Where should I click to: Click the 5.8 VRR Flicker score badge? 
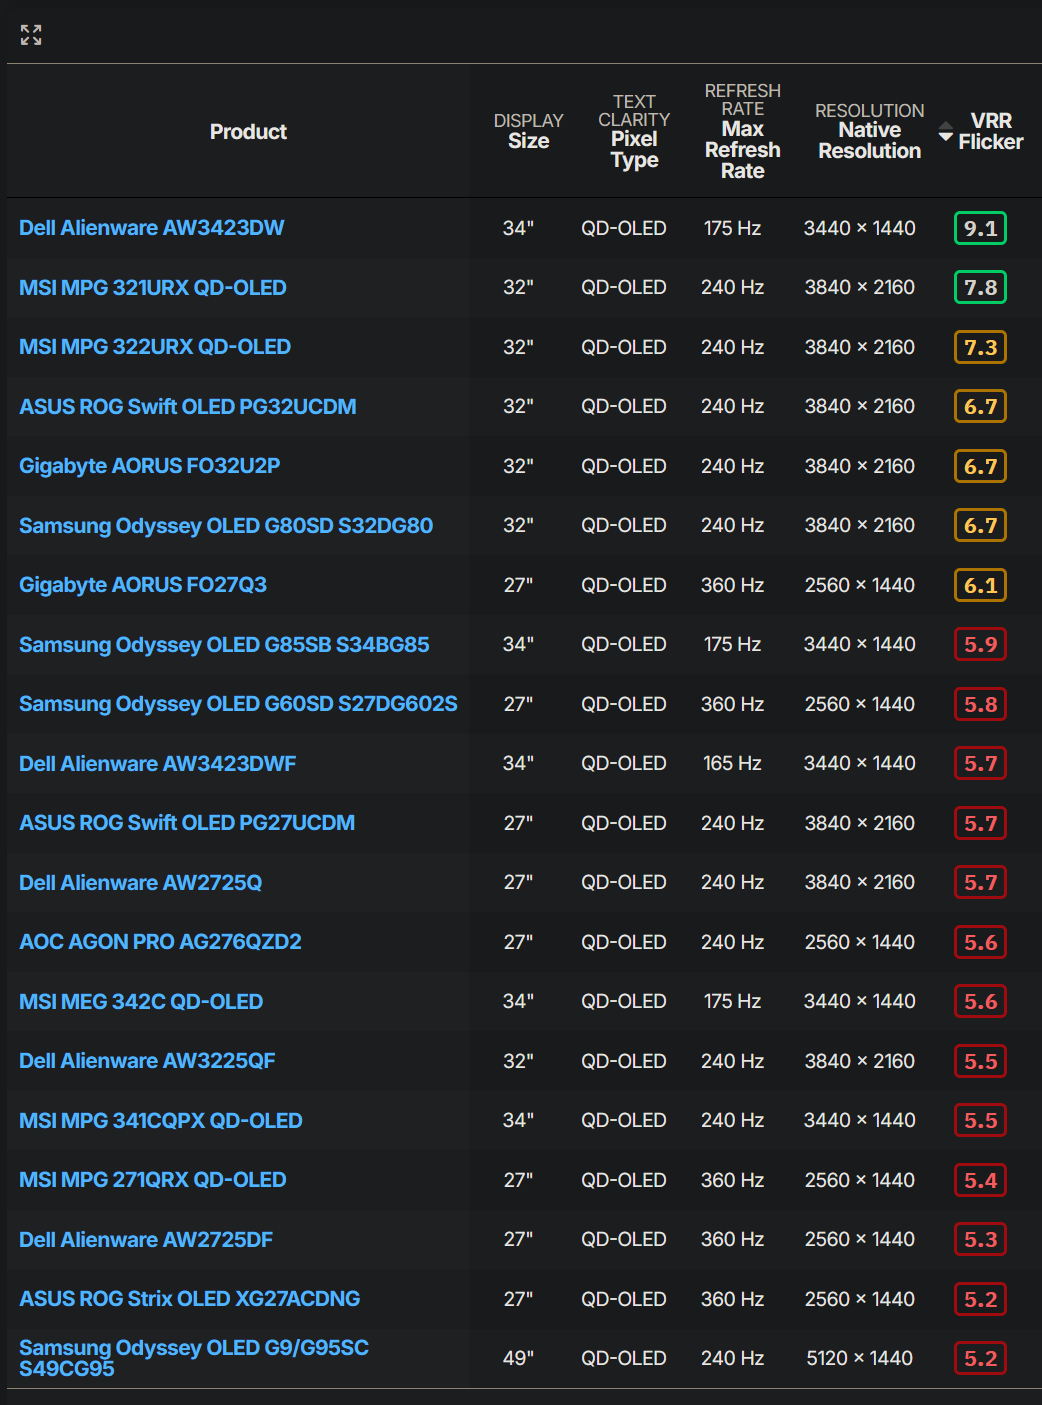980,704
